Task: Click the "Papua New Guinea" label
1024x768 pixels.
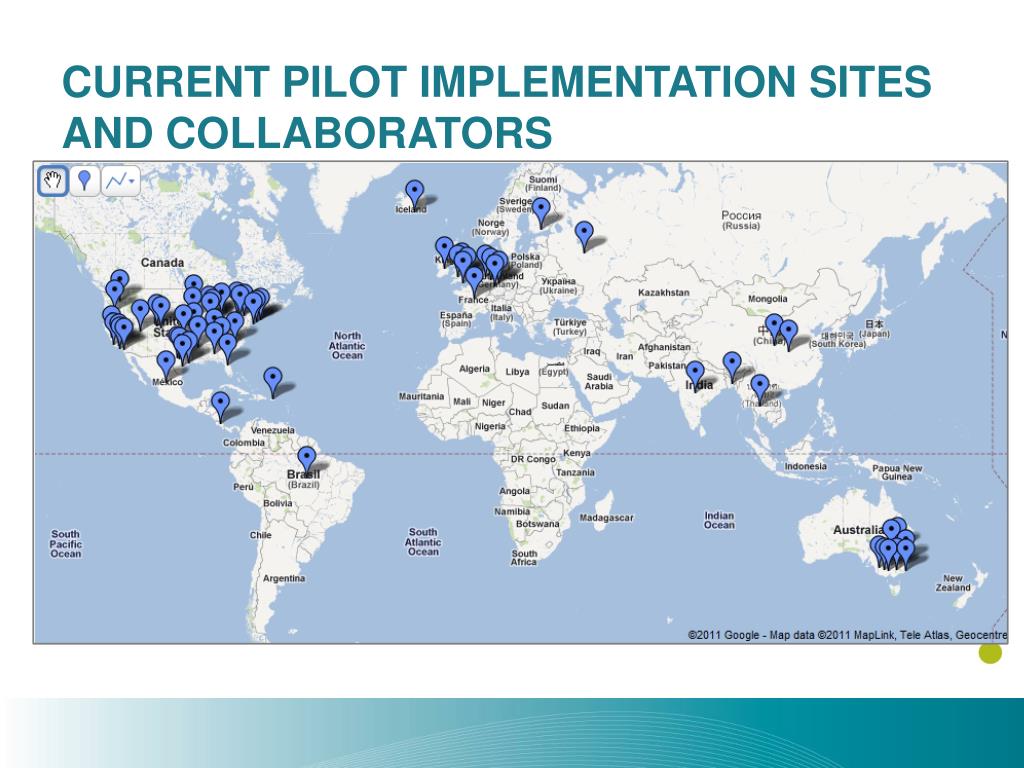Action: pyautogui.click(x=897, y=472)
